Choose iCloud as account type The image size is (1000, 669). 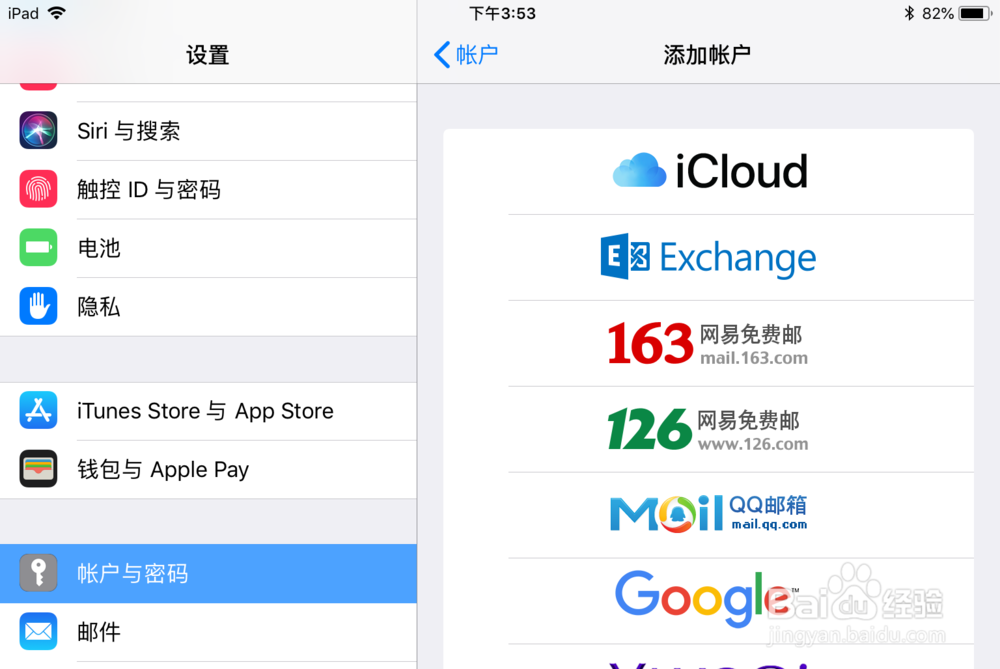709,172
